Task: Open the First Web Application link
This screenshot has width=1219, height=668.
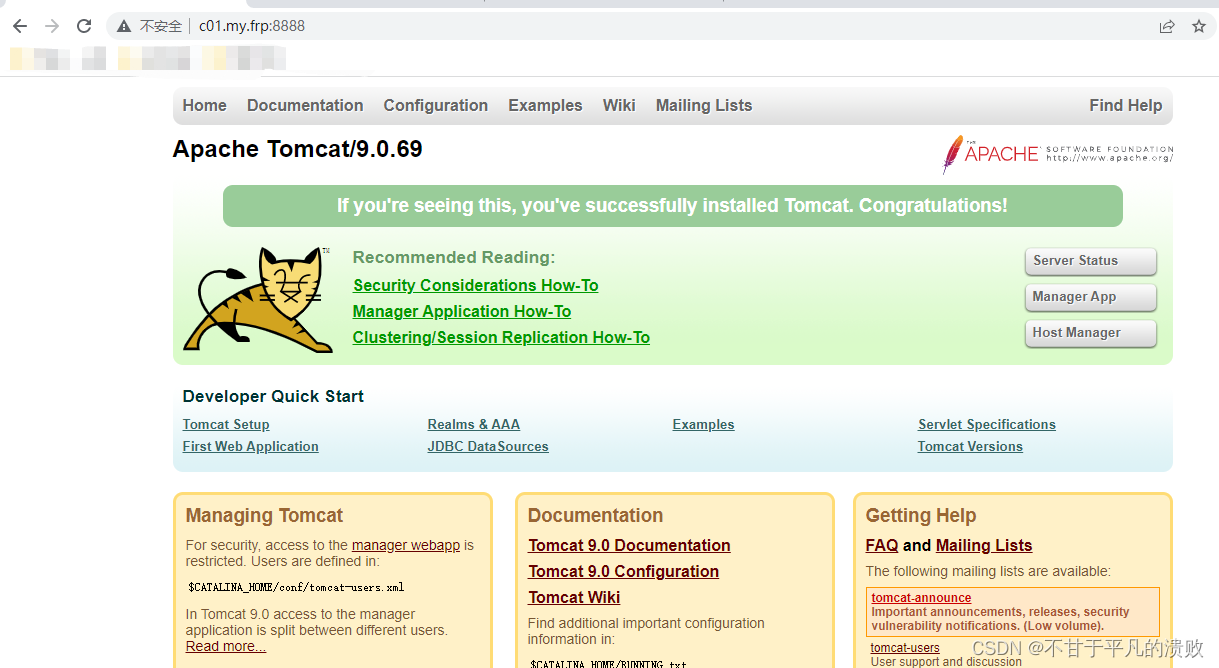Action: (251, 446)
